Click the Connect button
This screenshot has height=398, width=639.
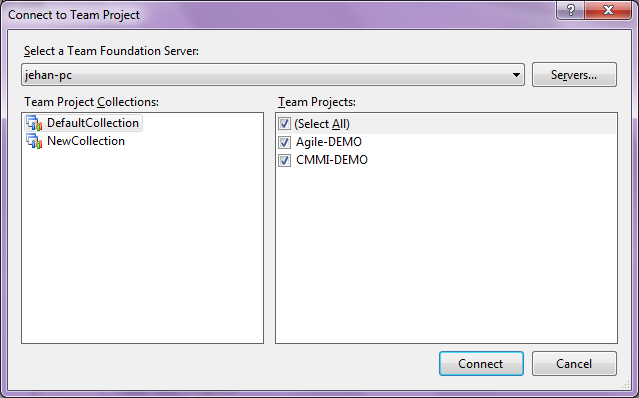(481, 363)
